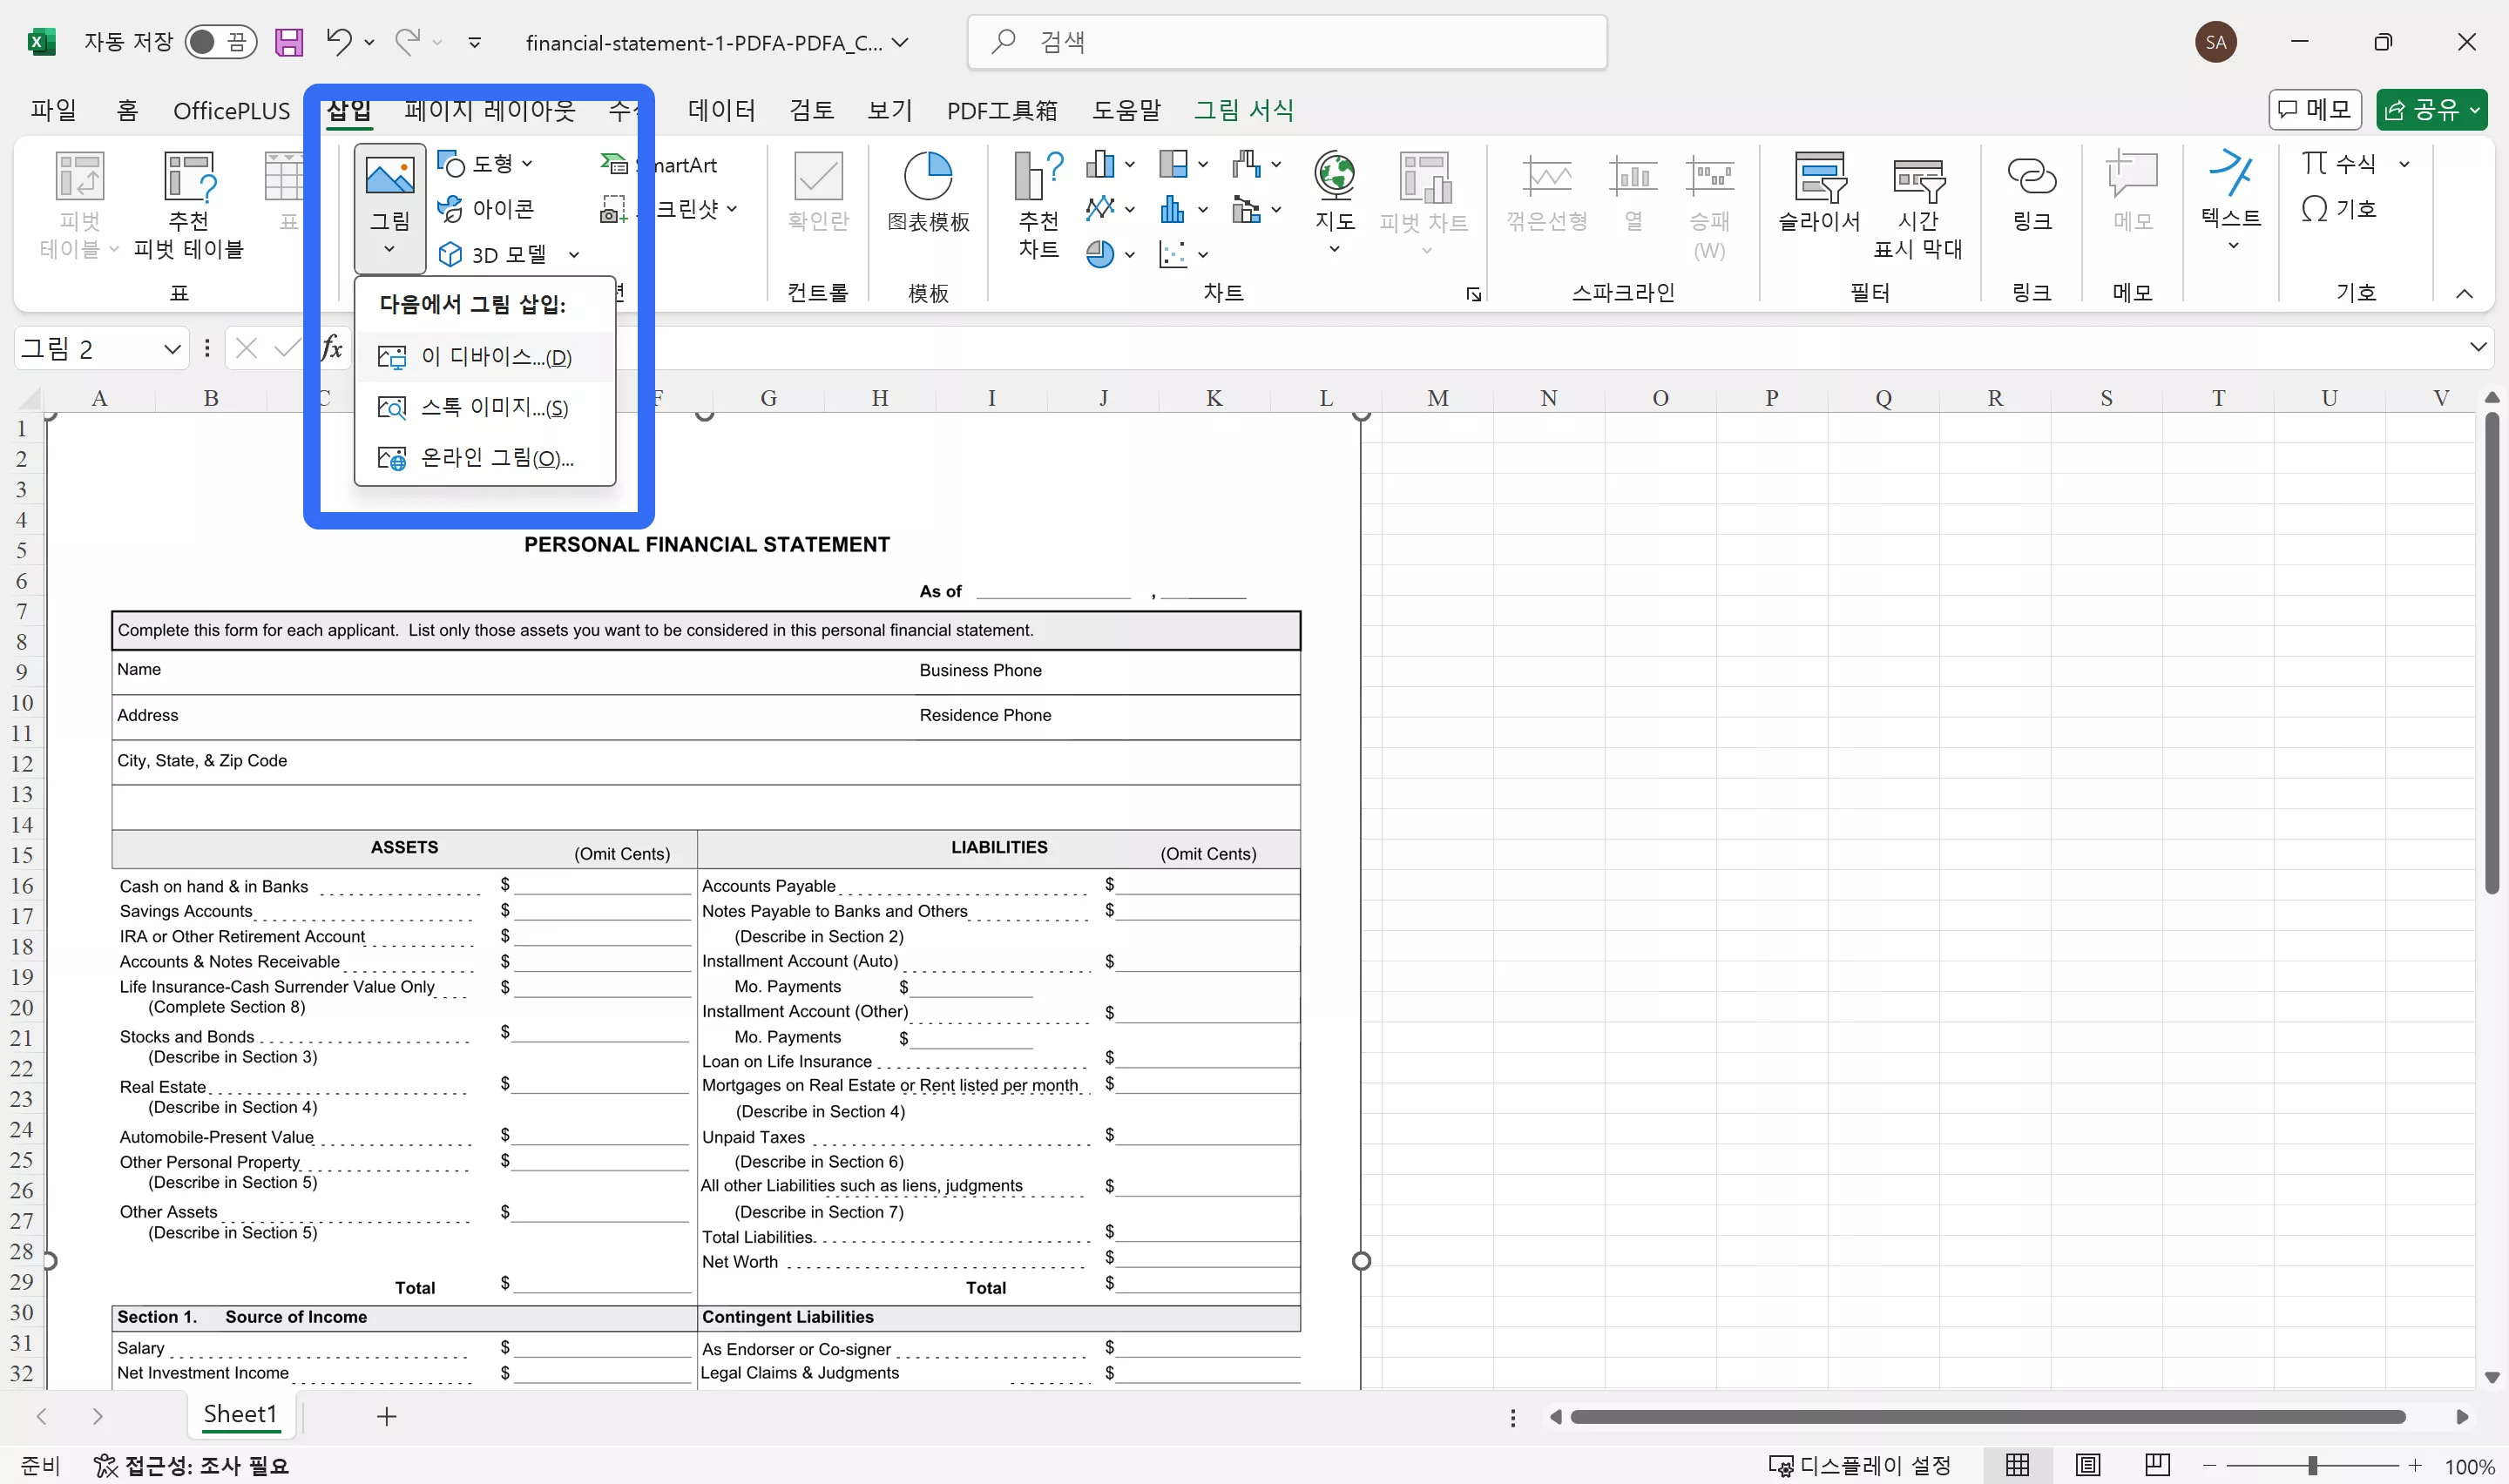
Task: Switch to the 페이지 레이아웃 tab
Action: coord(490,109)
